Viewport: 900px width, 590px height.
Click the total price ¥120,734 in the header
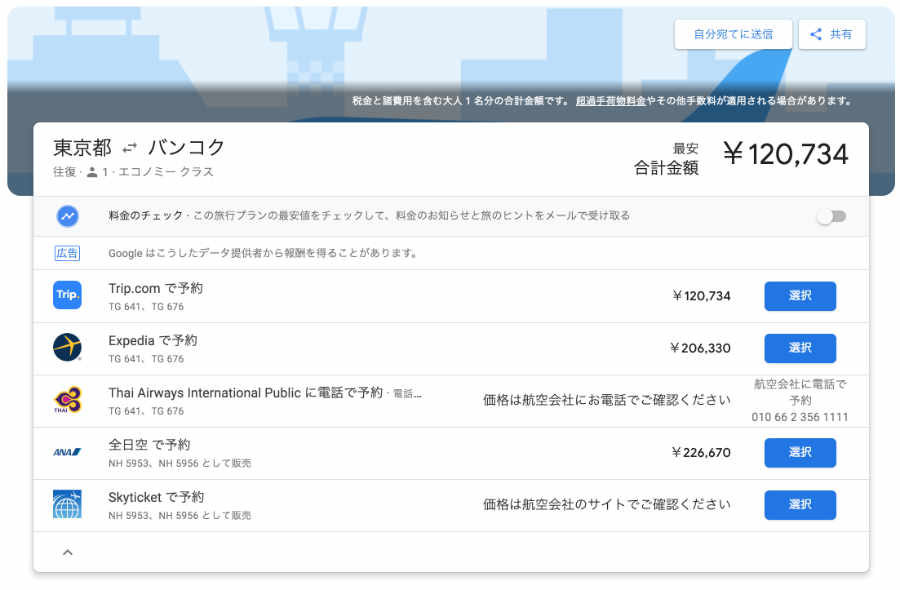pos(785,154)
